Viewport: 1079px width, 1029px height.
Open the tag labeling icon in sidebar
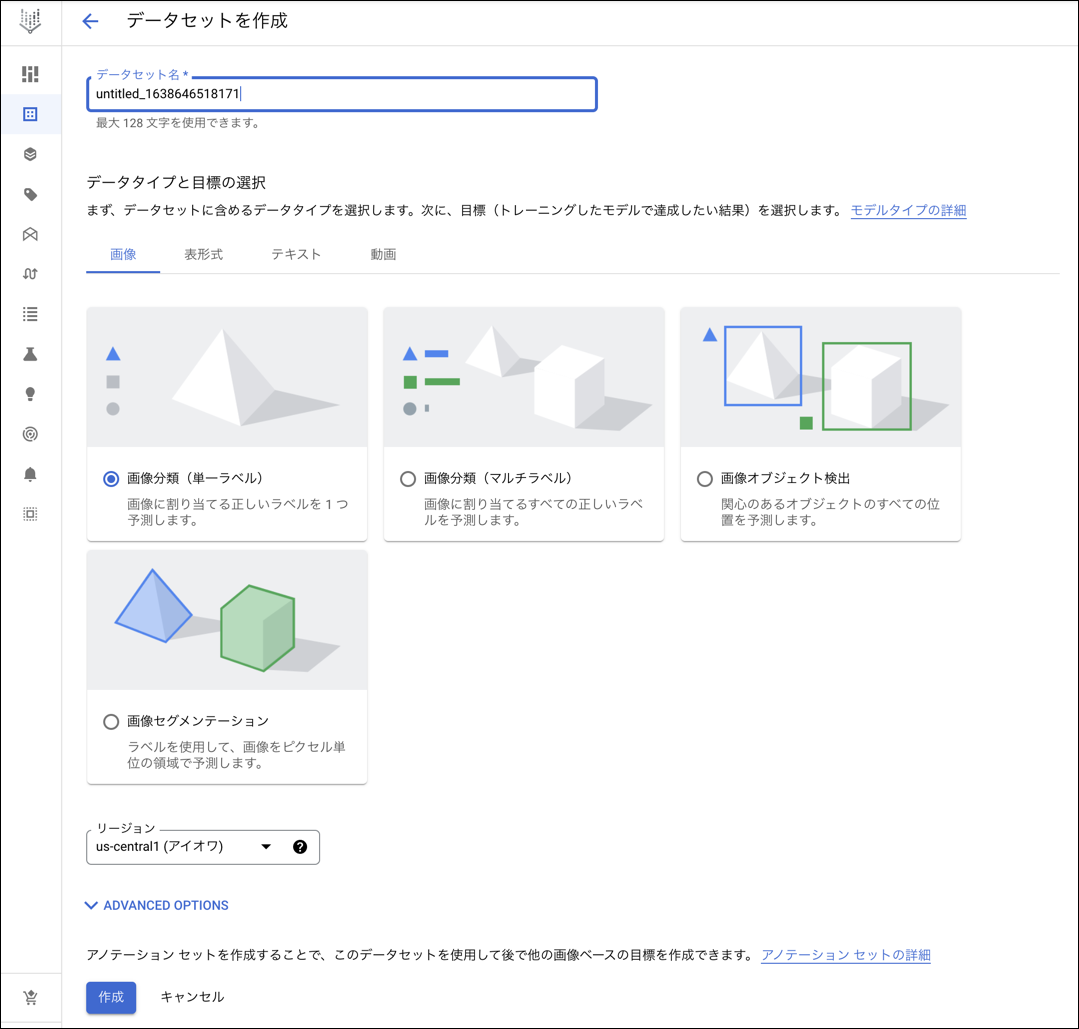click(30, 195)
